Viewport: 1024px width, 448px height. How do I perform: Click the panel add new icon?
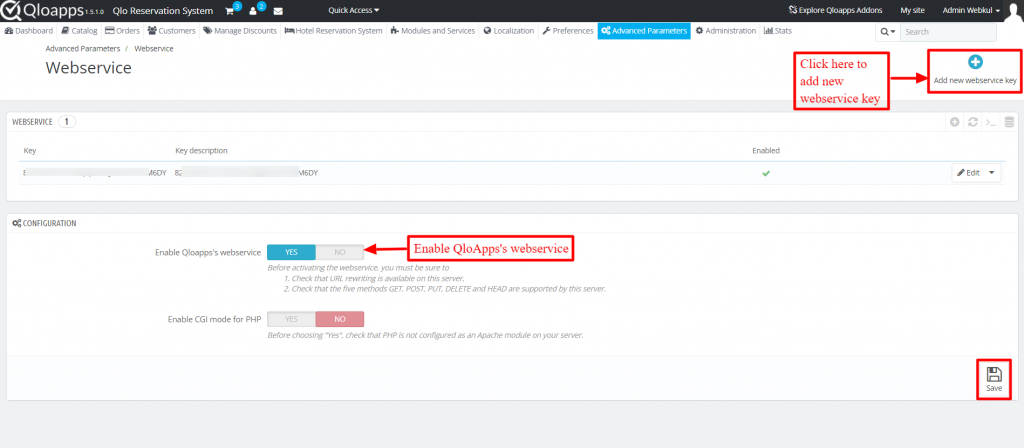pyautogui.click(x=955, y=122)
